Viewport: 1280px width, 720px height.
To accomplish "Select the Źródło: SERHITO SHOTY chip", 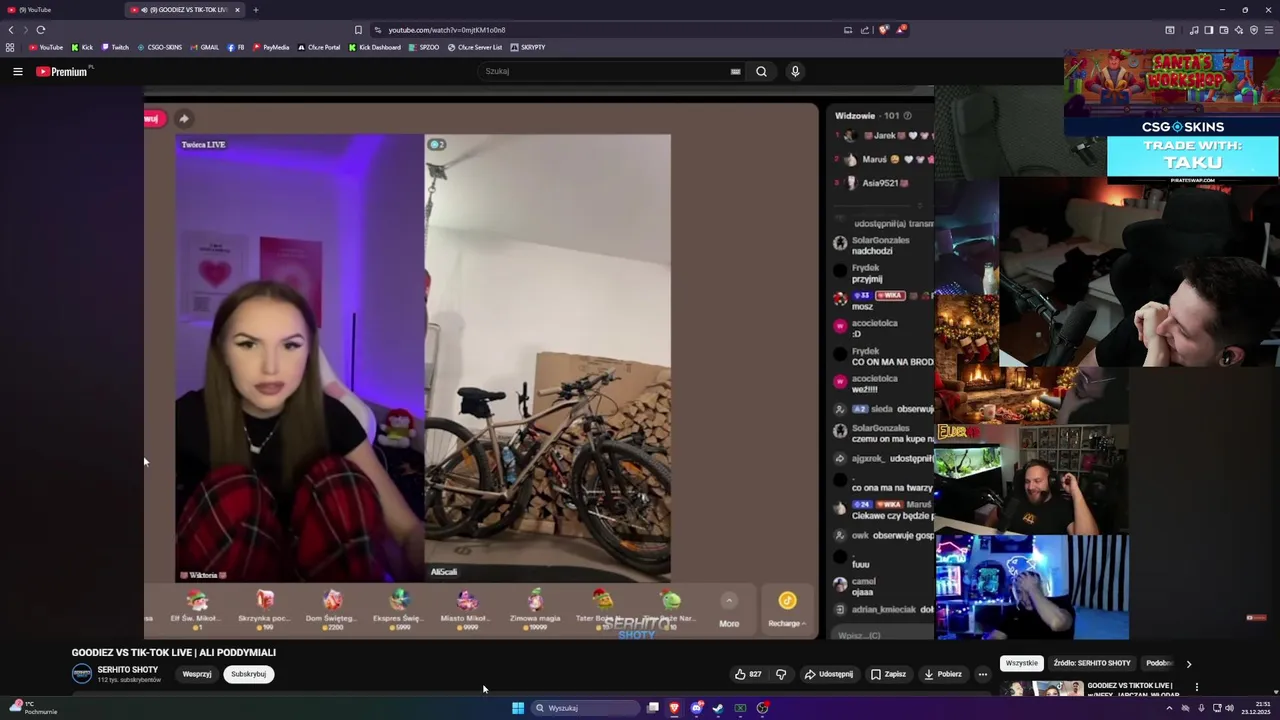I will pos(1092,663).
